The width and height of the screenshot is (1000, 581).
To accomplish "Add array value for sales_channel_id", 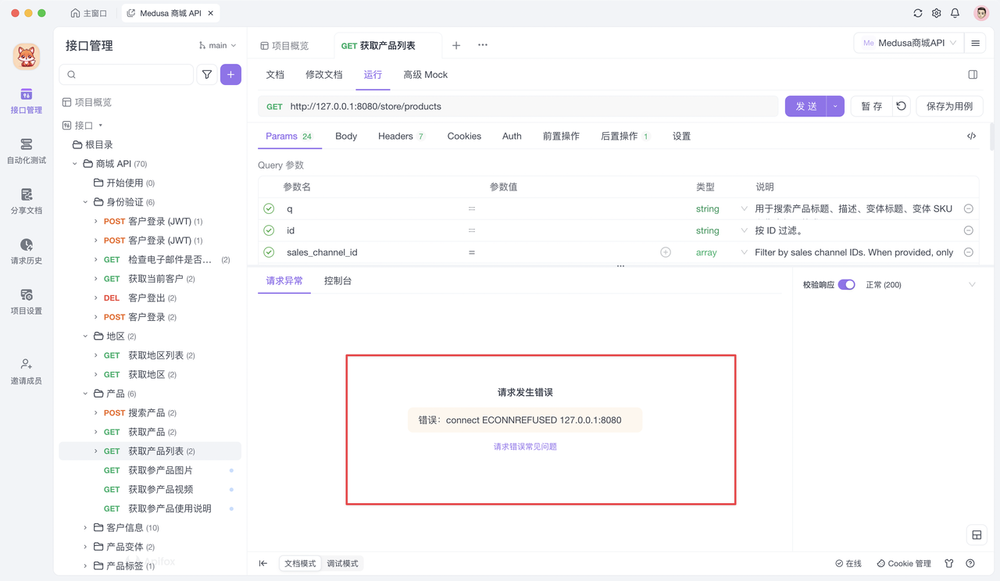I will [665, 253].
